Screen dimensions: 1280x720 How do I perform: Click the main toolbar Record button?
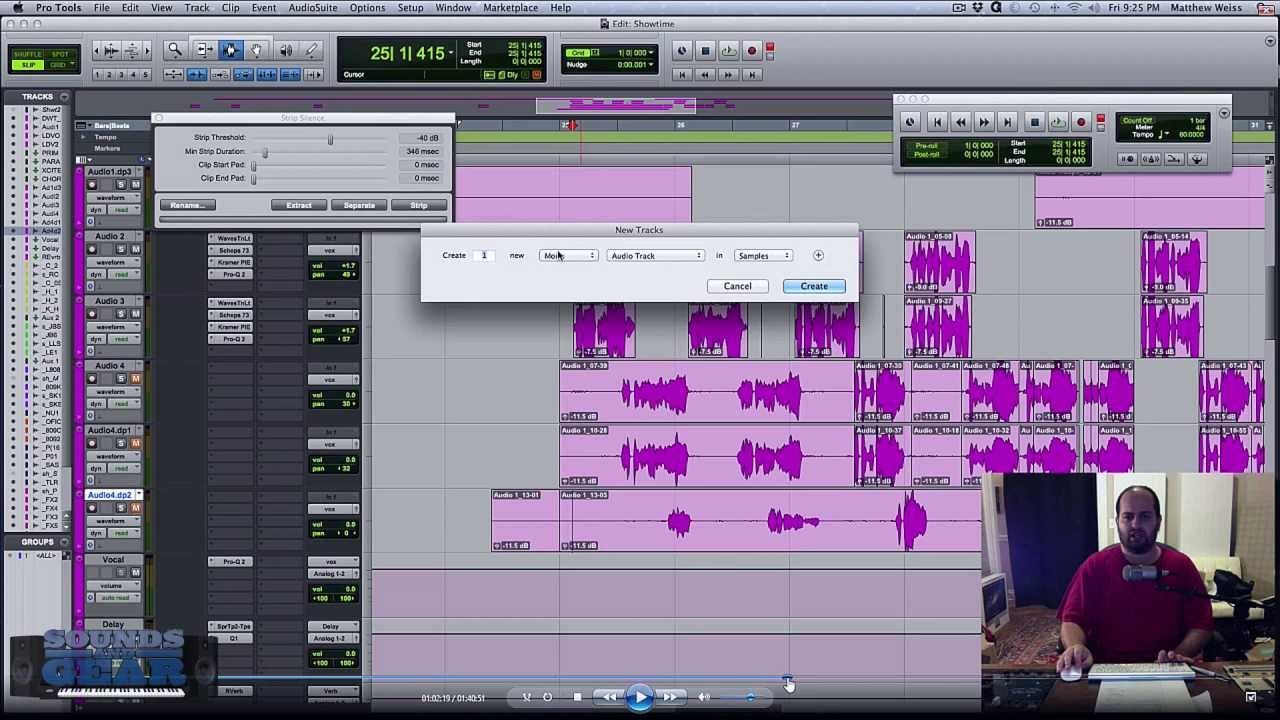(x=752, y=51)
